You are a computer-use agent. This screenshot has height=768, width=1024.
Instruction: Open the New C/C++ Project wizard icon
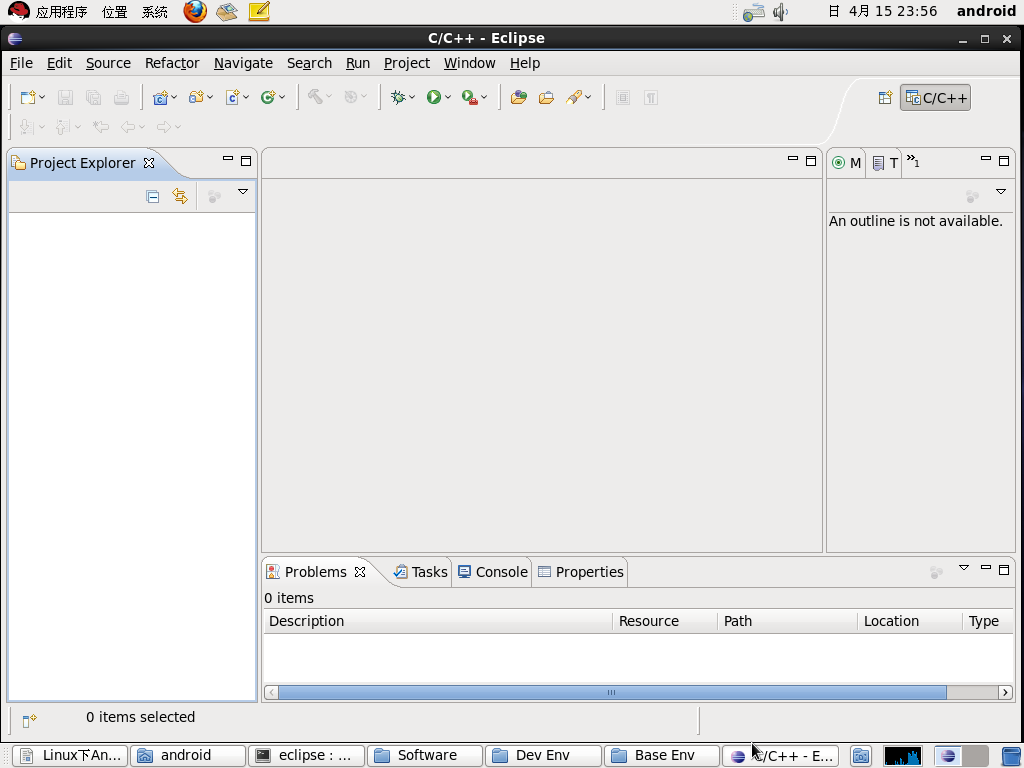[x=162, y=97]
